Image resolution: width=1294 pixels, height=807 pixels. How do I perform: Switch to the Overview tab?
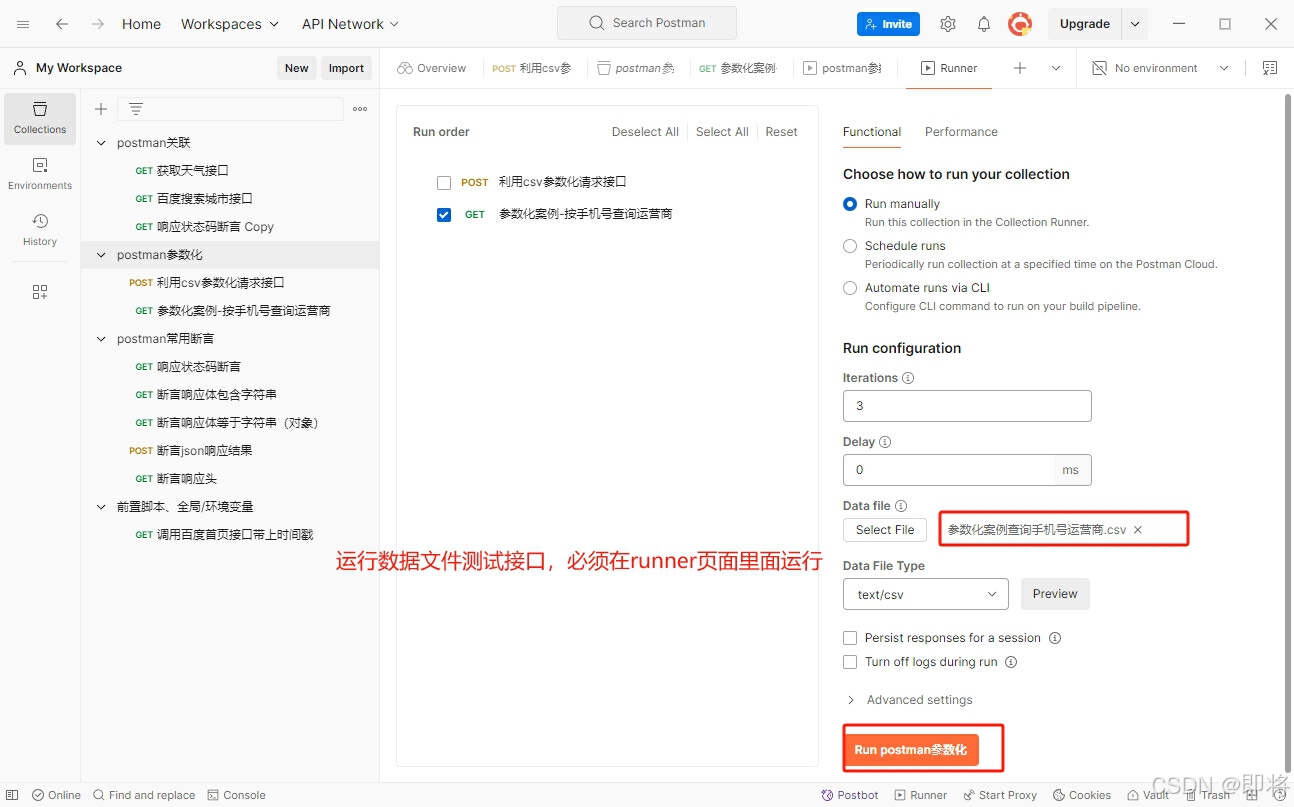(x=432, y=68)
